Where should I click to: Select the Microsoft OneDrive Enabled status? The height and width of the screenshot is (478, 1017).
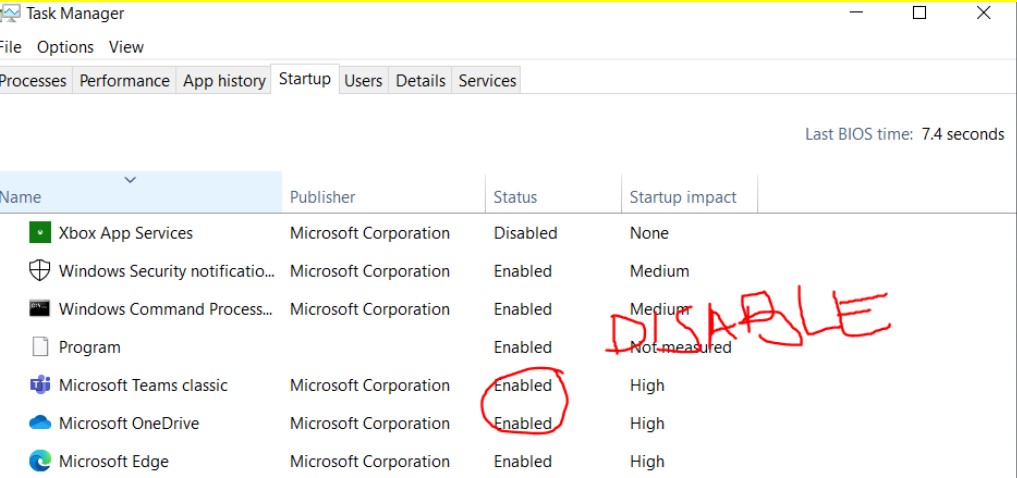coord(523,423)
